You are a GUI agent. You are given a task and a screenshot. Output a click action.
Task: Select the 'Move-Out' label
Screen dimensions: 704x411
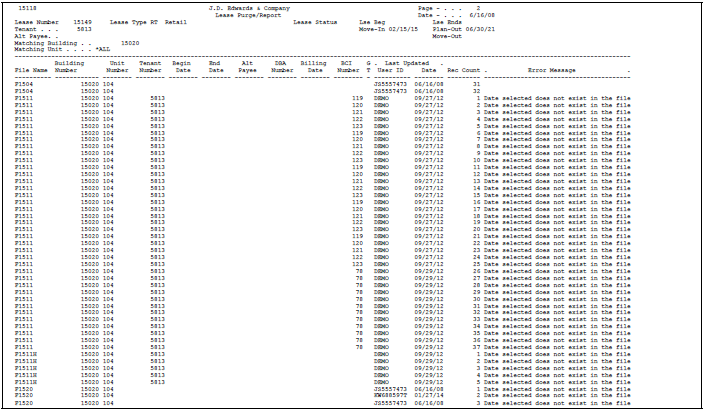pos(447,36)
